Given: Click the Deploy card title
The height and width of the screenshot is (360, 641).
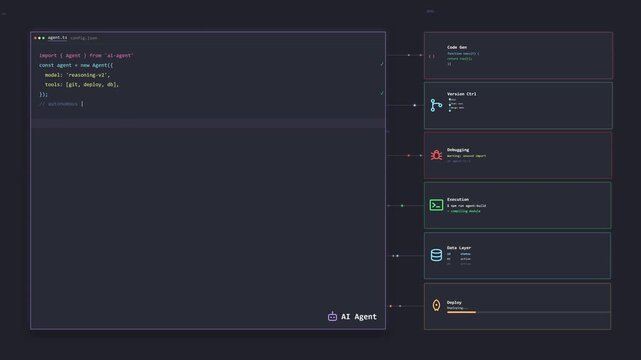Looking at the screenshot, I should coord(454,302).
